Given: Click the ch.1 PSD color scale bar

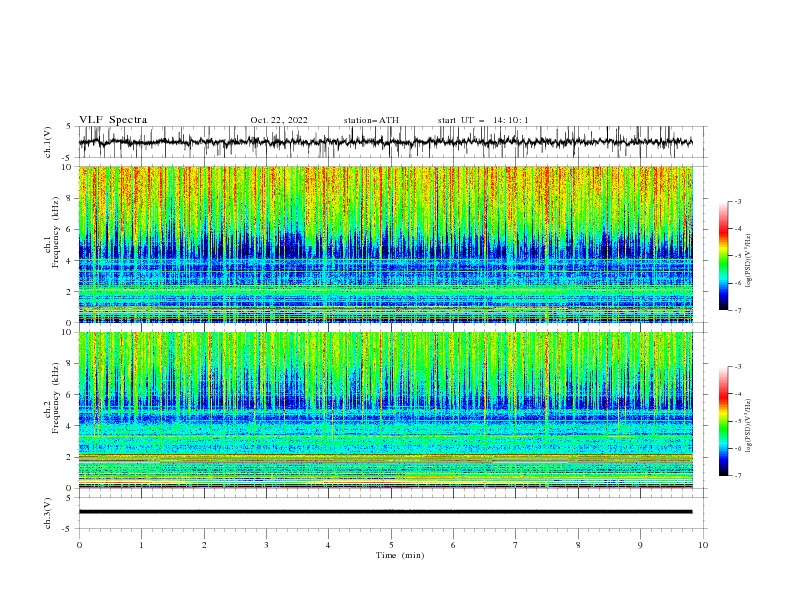Looking at the screenshot, I should (x=723, y=256).
